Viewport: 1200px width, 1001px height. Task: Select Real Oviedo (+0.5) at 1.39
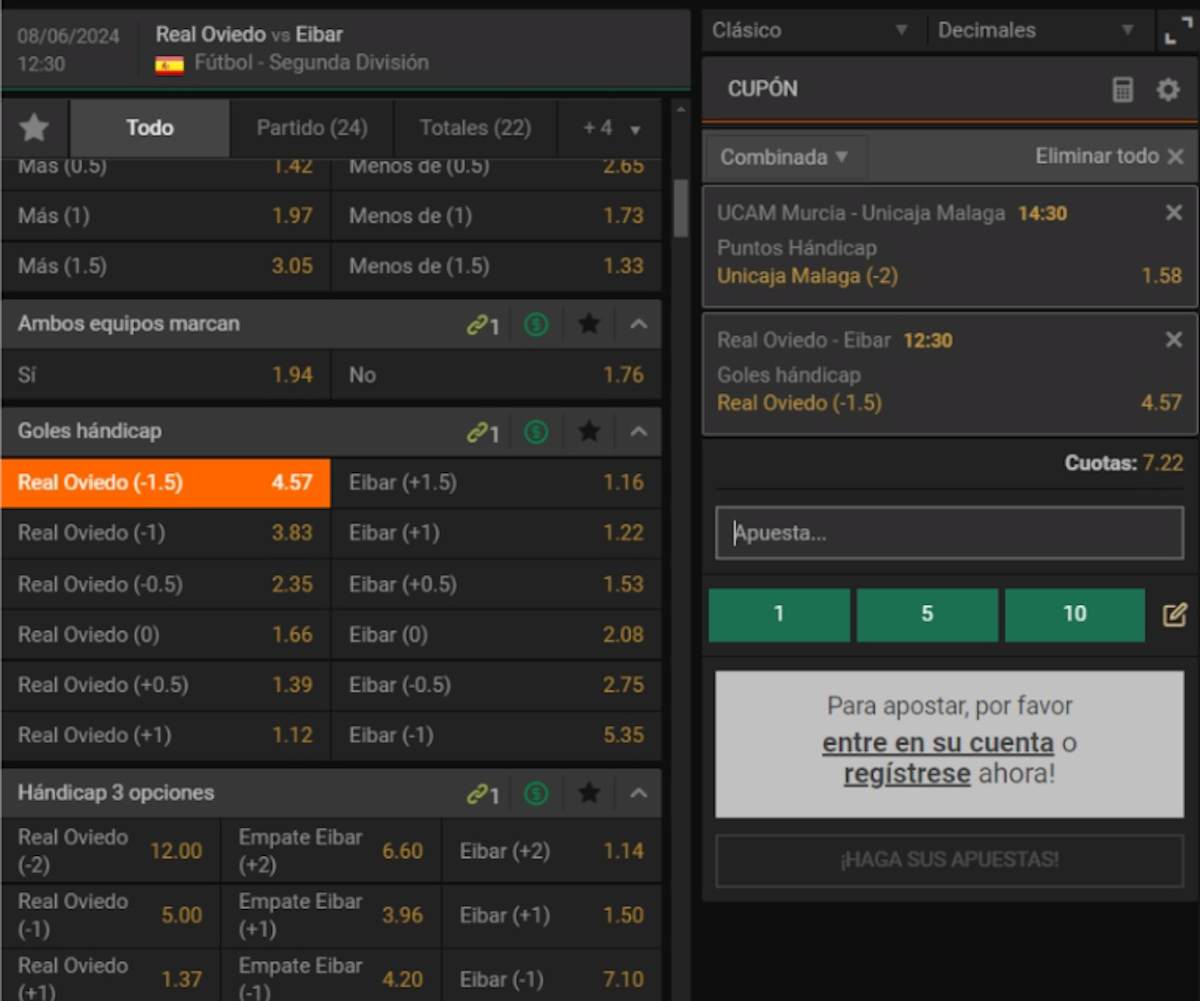coord(166,685)
